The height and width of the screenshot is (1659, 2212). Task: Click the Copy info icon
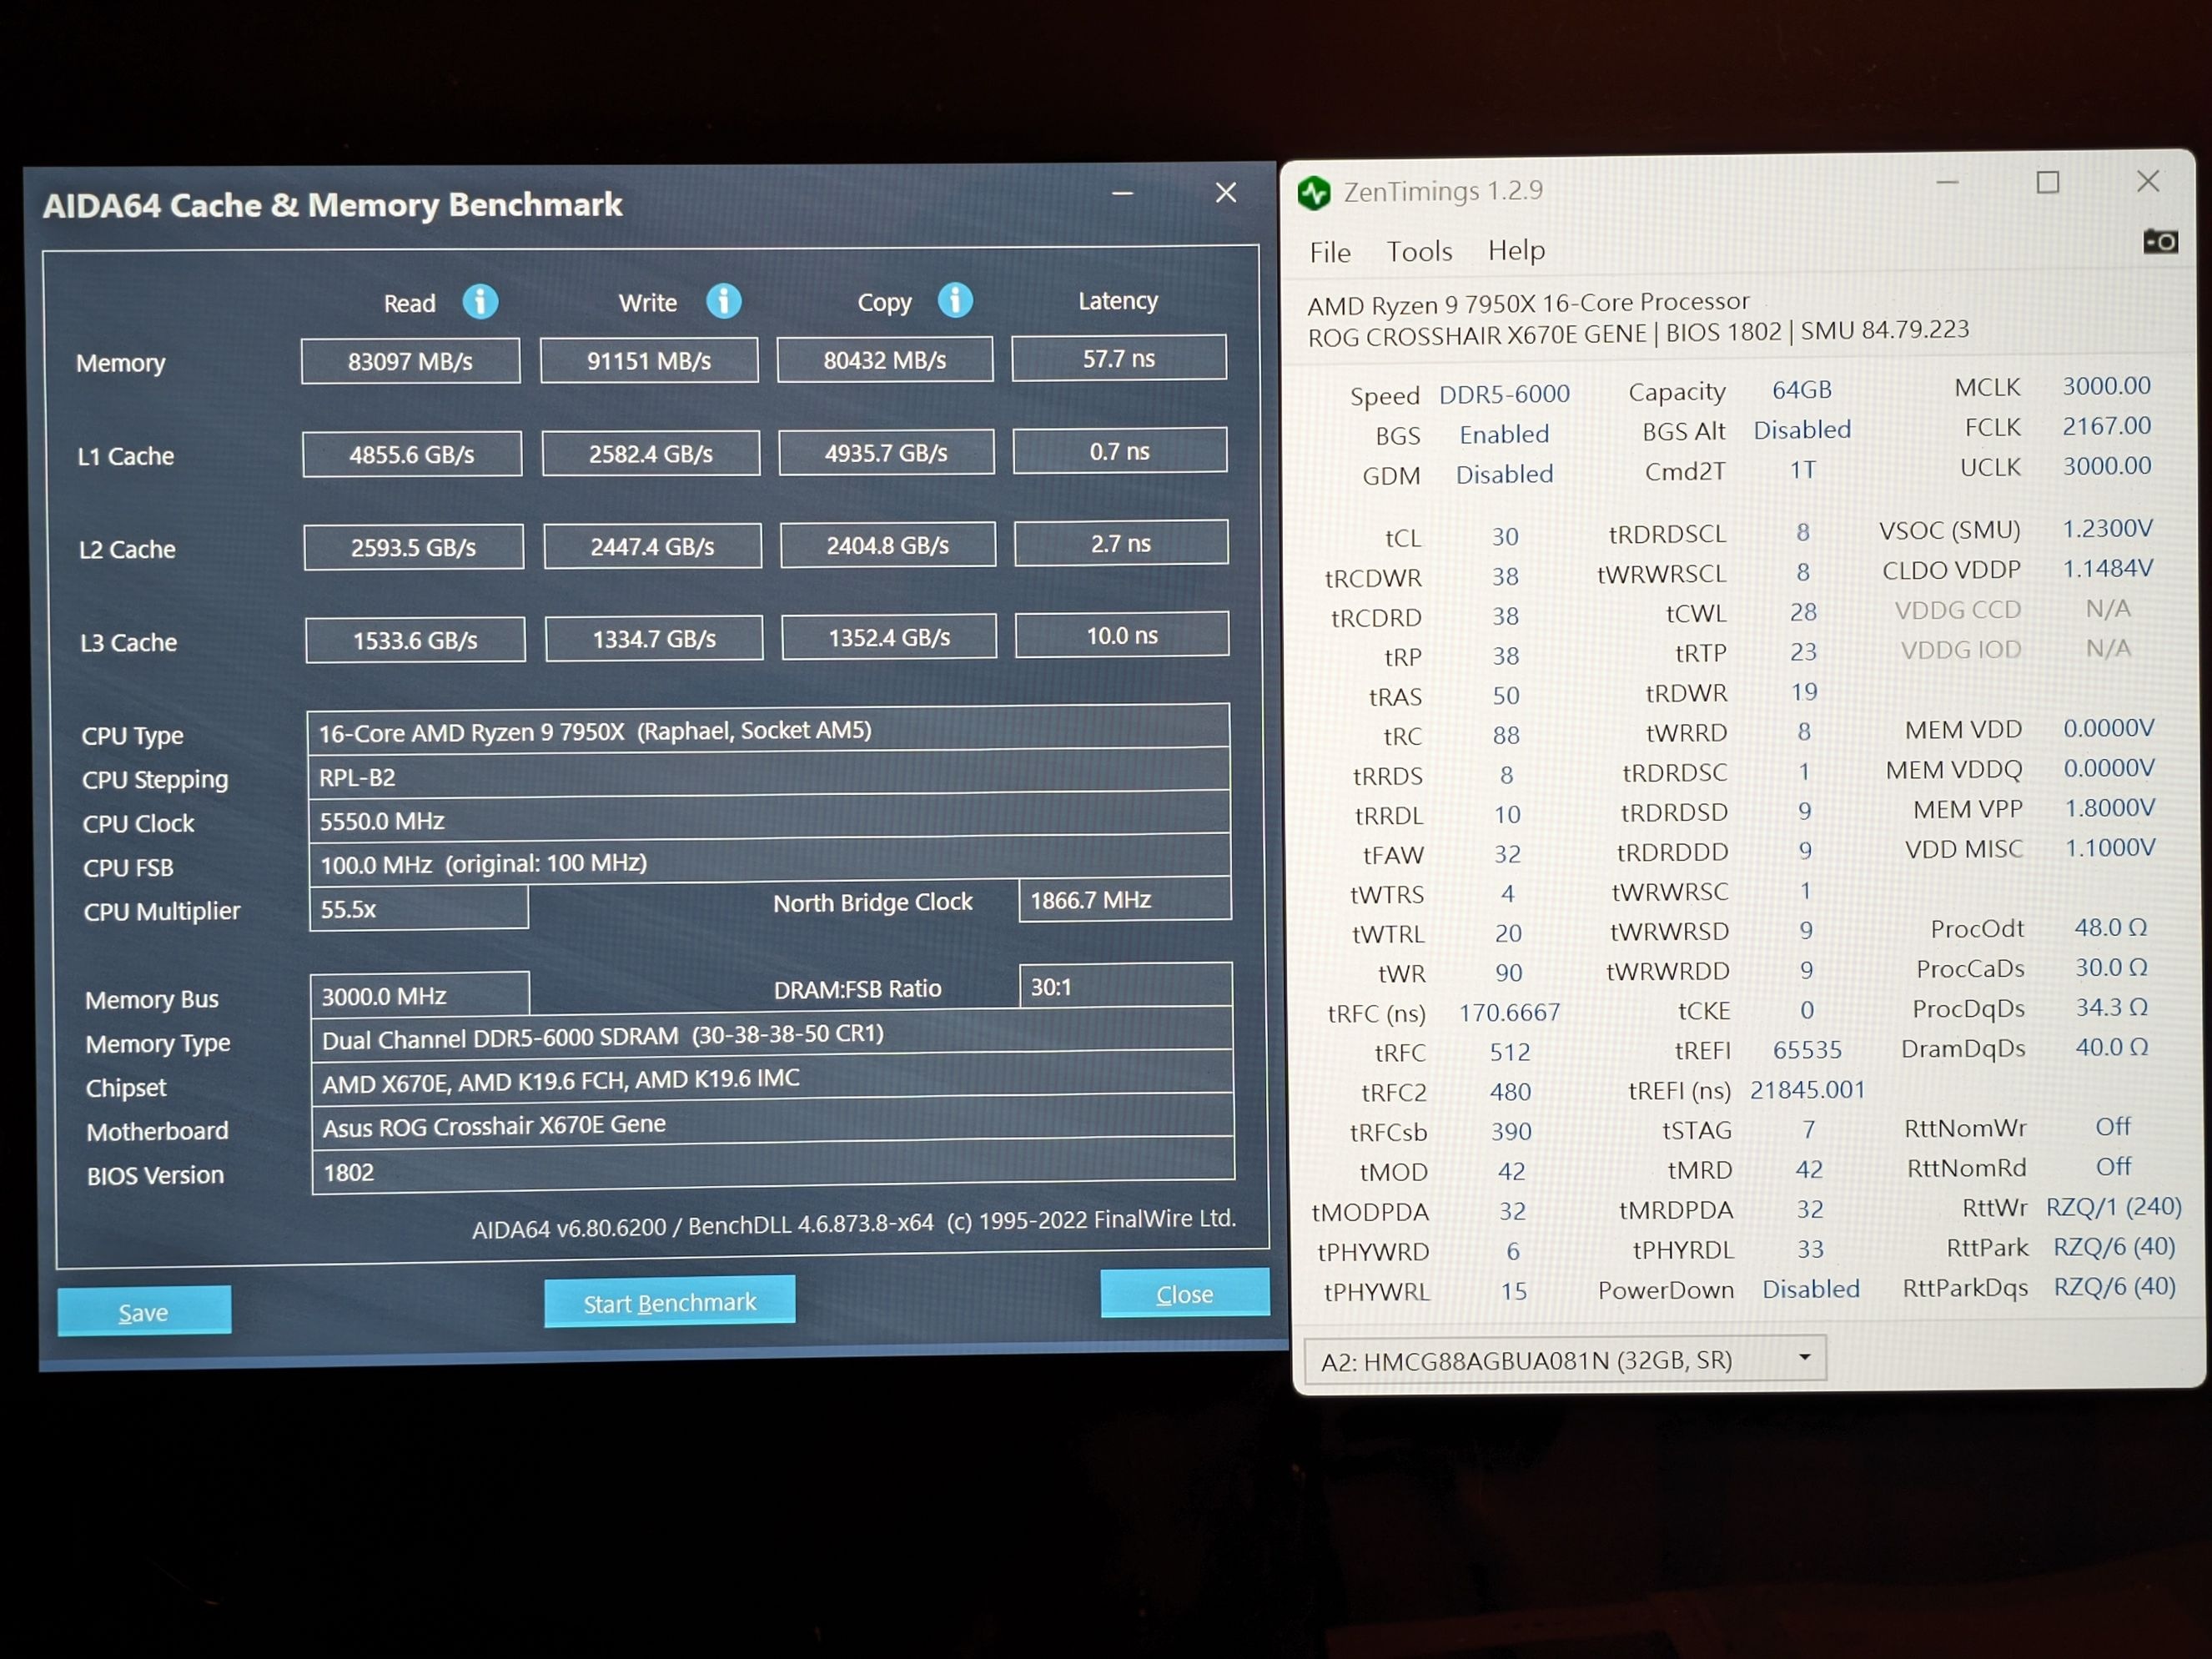click(955, 299)
